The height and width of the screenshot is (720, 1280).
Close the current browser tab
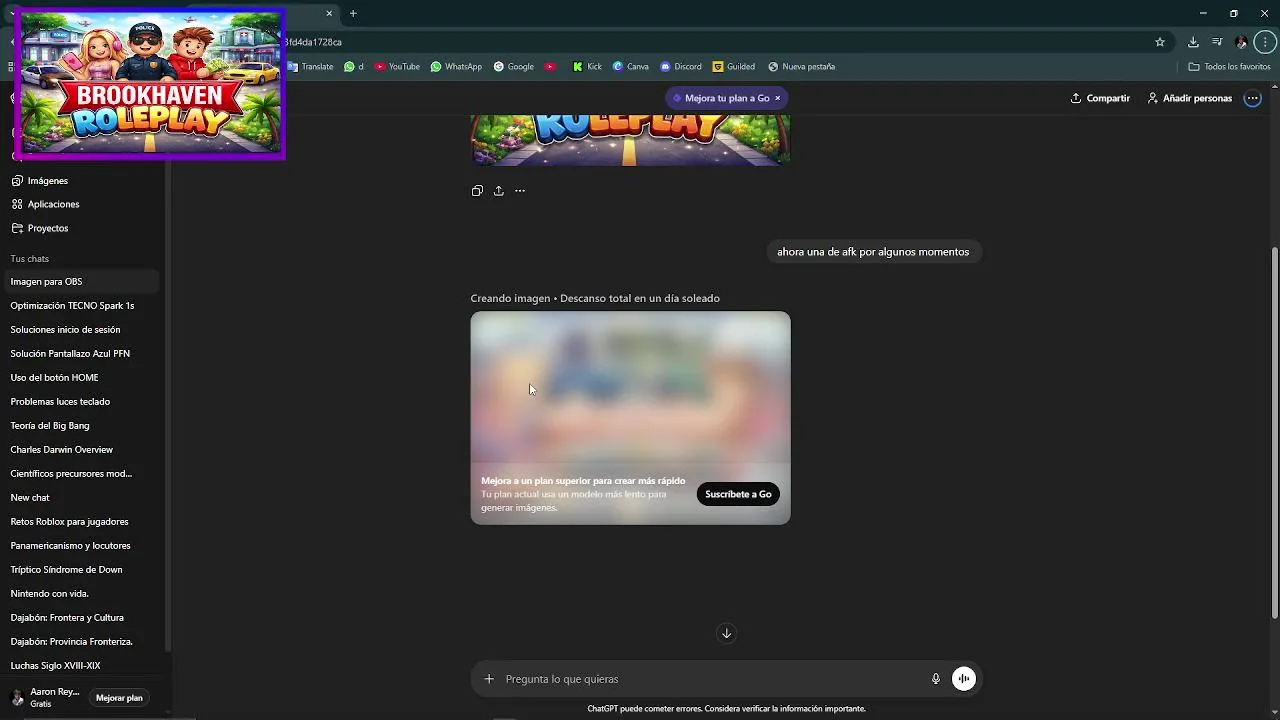[329, 13]
